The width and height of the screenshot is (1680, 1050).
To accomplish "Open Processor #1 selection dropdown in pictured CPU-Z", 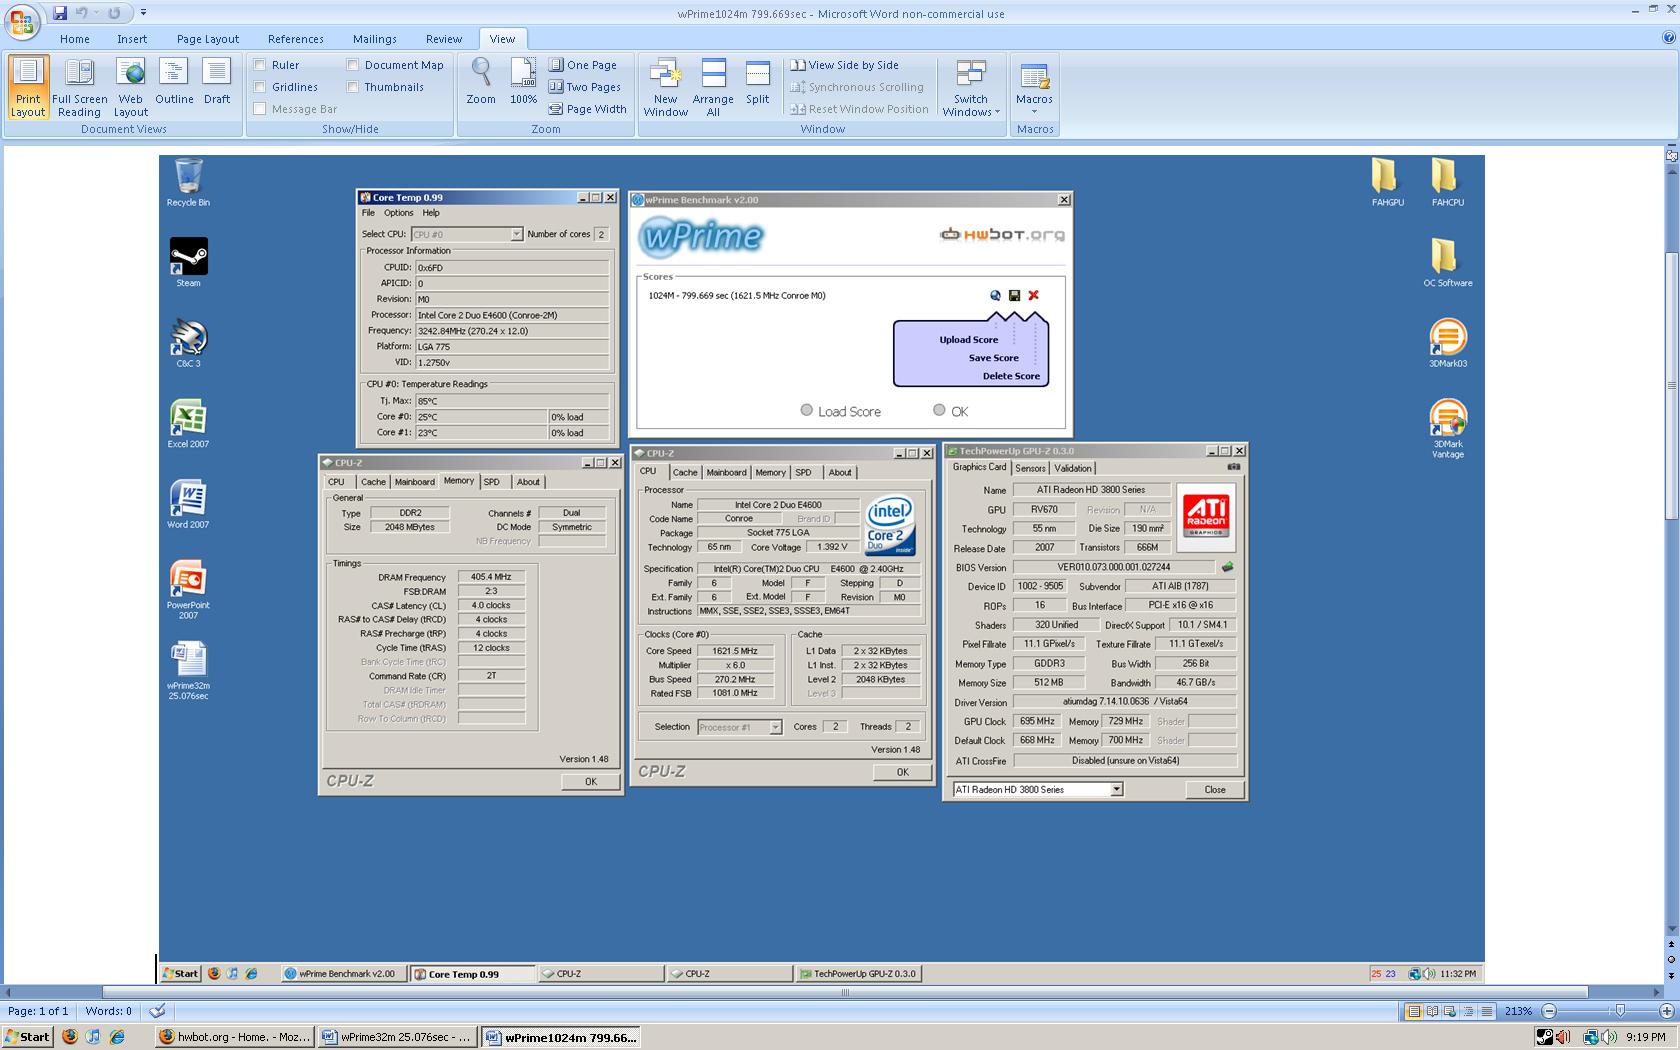I will point(775,727).
